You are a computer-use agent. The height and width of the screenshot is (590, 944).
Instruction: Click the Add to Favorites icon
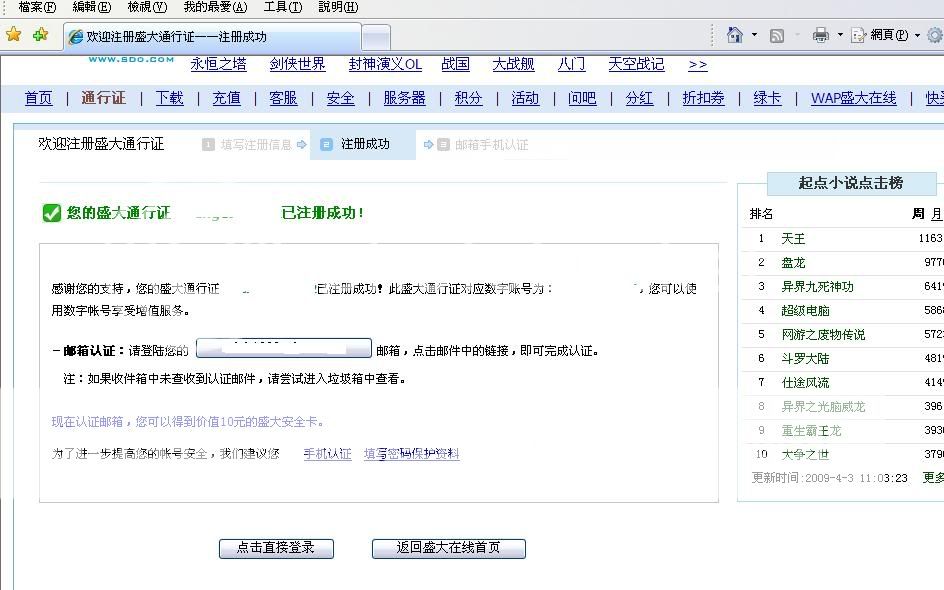click(40, 35)
